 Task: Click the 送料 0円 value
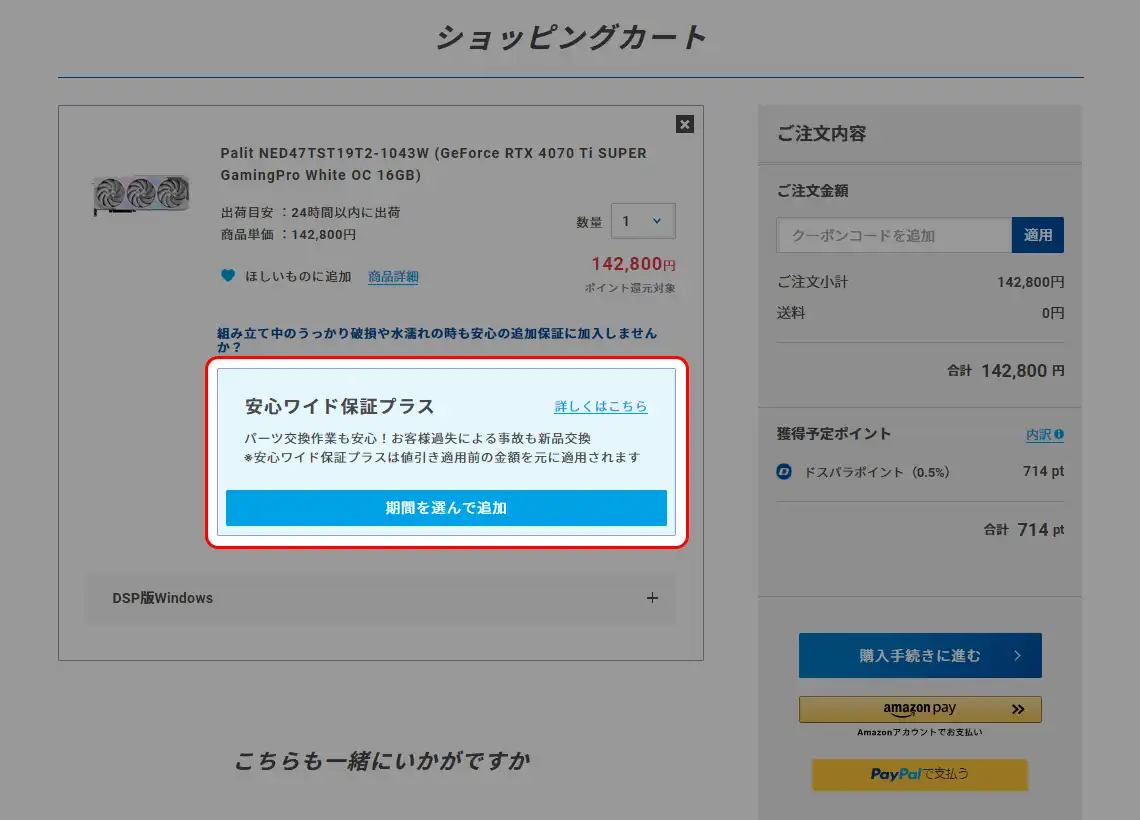tap(1053, 313)
